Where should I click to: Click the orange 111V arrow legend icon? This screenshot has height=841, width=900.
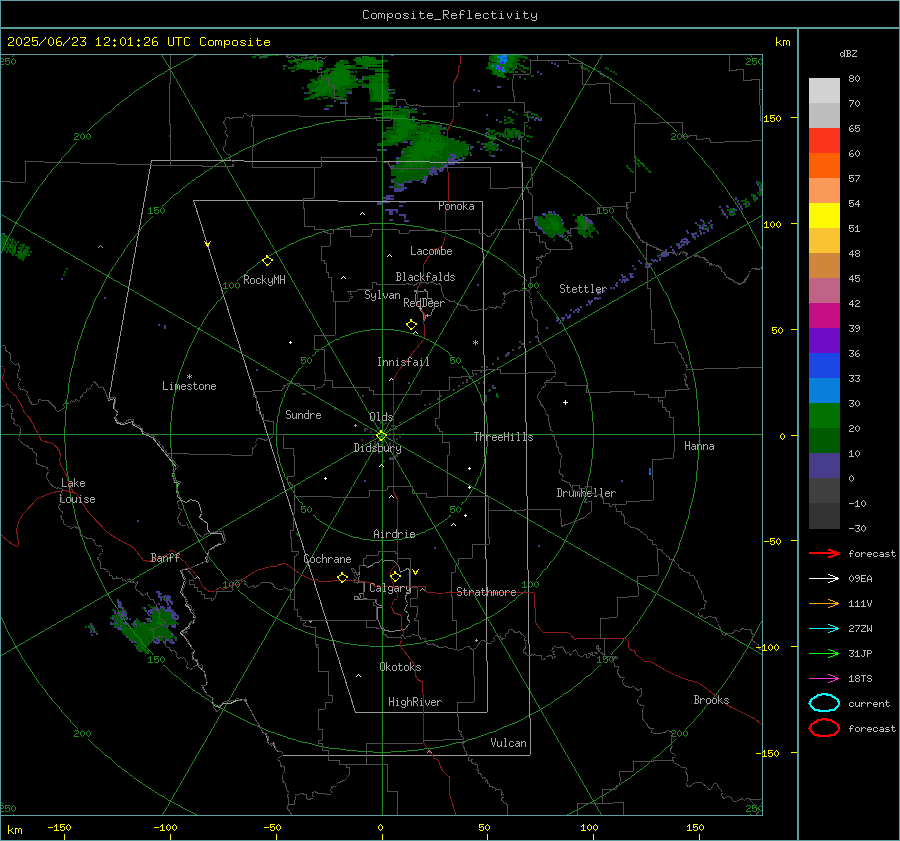pos(824,603)
